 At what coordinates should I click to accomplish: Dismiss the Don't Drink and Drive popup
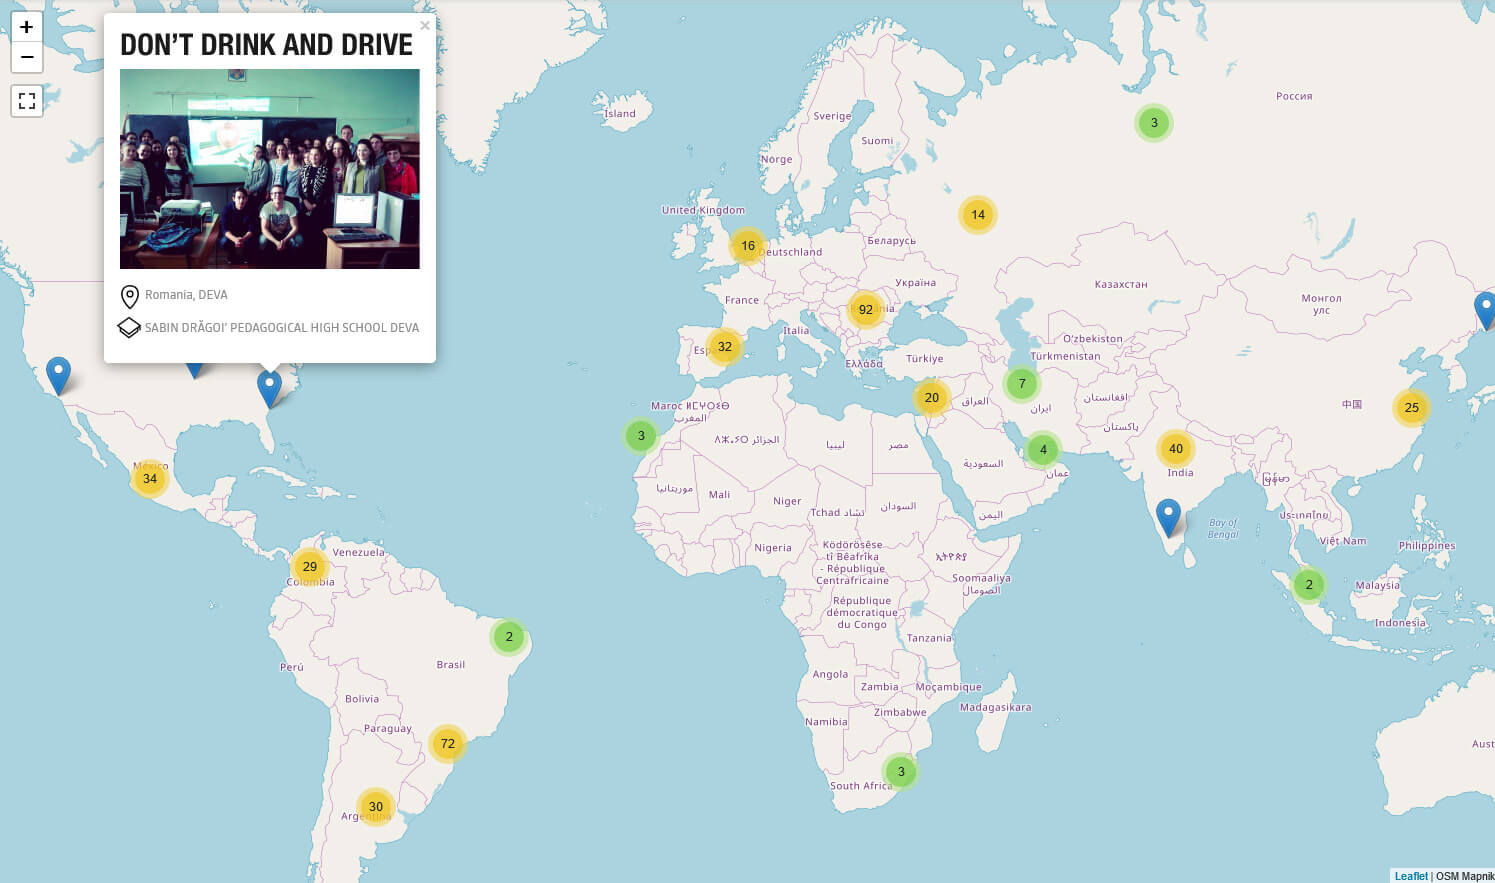pos(424,25)
